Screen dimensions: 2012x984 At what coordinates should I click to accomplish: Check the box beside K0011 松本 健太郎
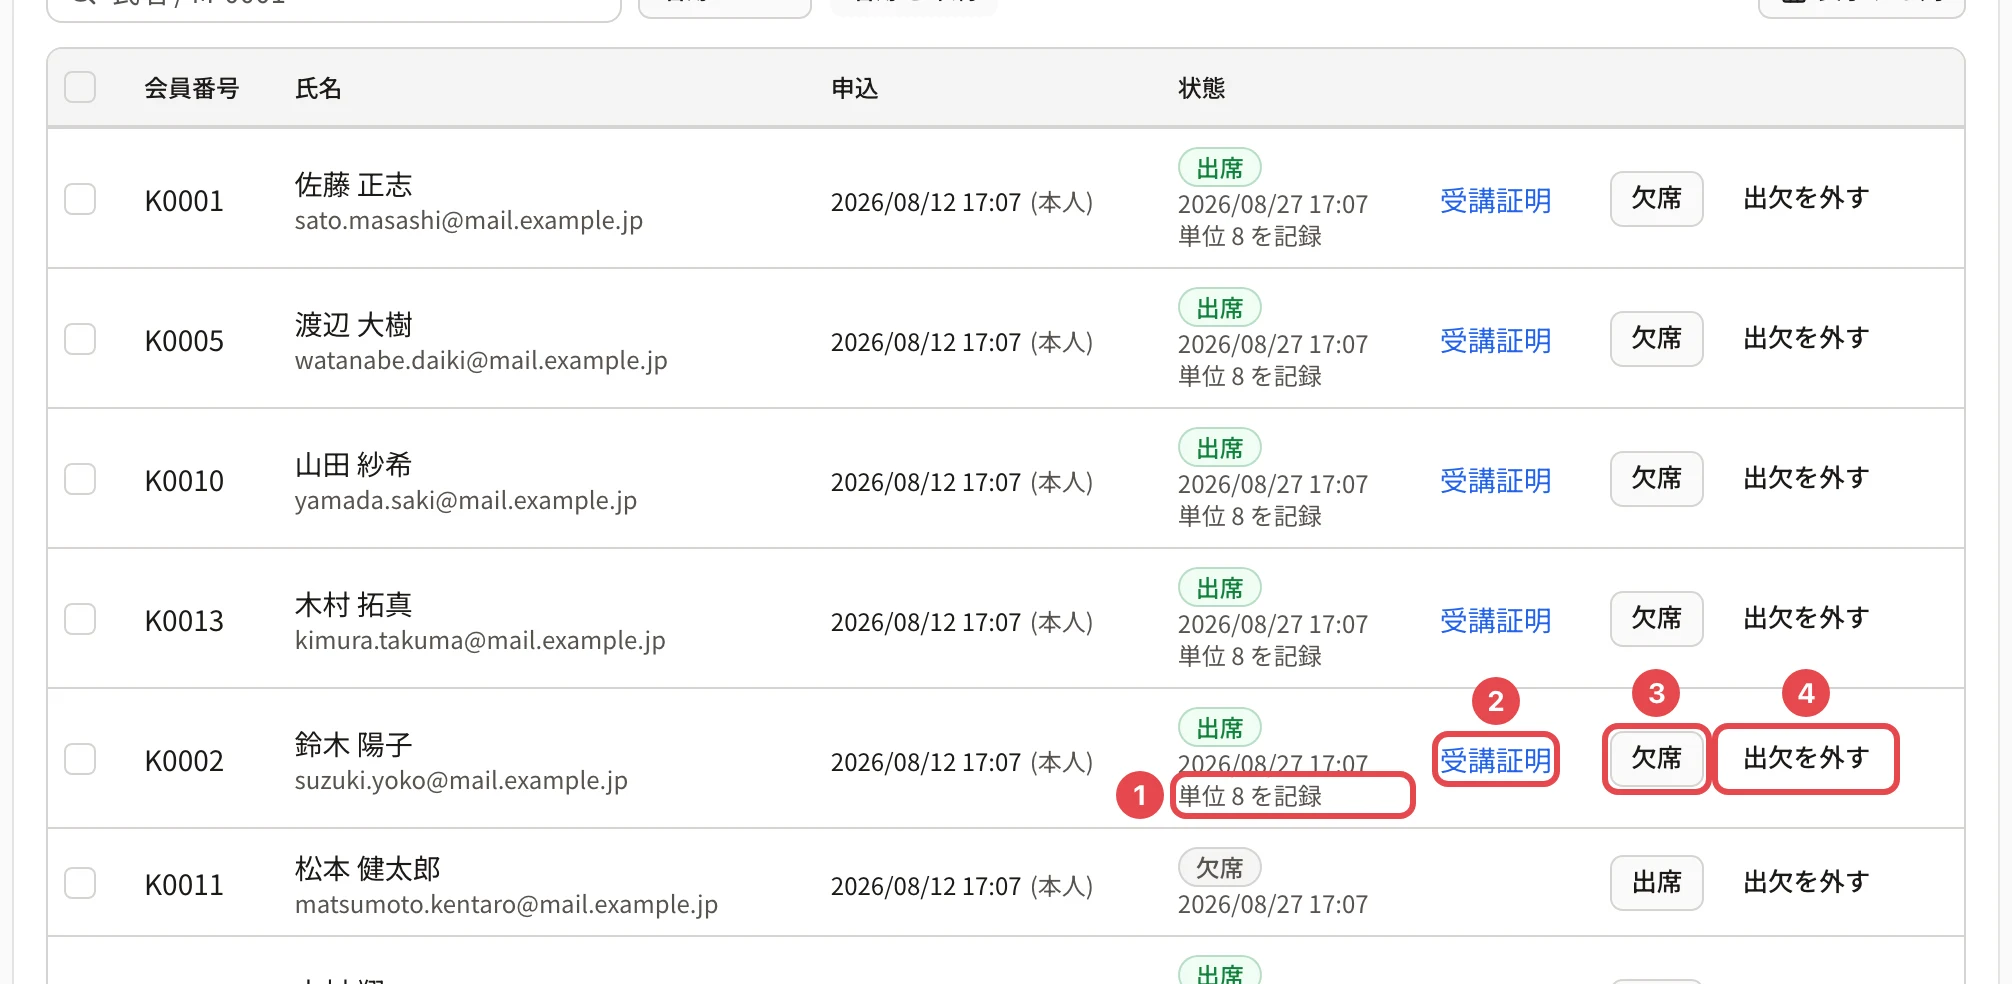pyautogui.click(x=80, y=883)
